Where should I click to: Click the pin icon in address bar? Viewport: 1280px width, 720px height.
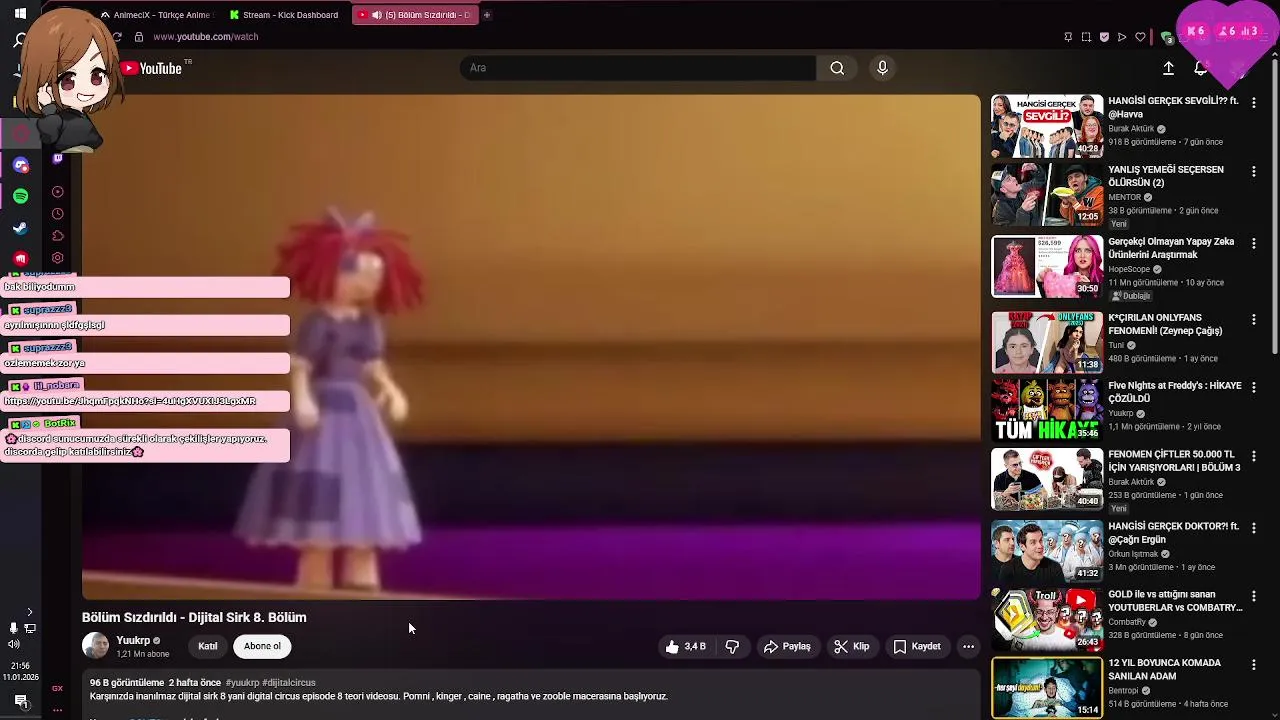point(1068,37)
